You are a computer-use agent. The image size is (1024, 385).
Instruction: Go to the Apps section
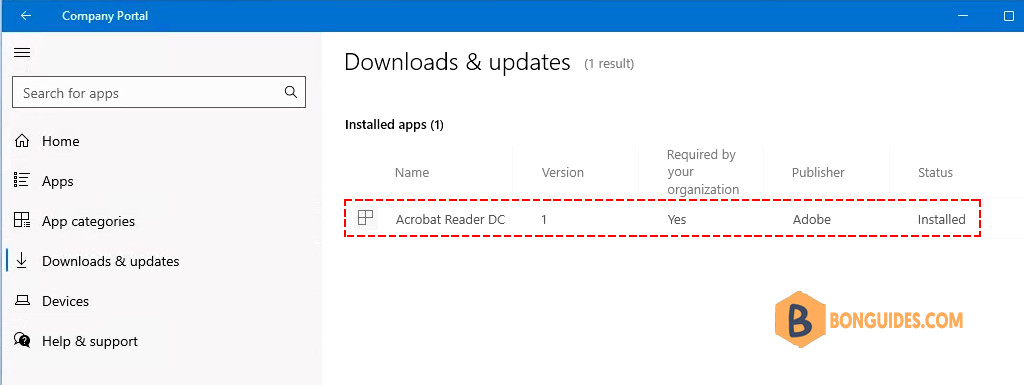[57, 181]
